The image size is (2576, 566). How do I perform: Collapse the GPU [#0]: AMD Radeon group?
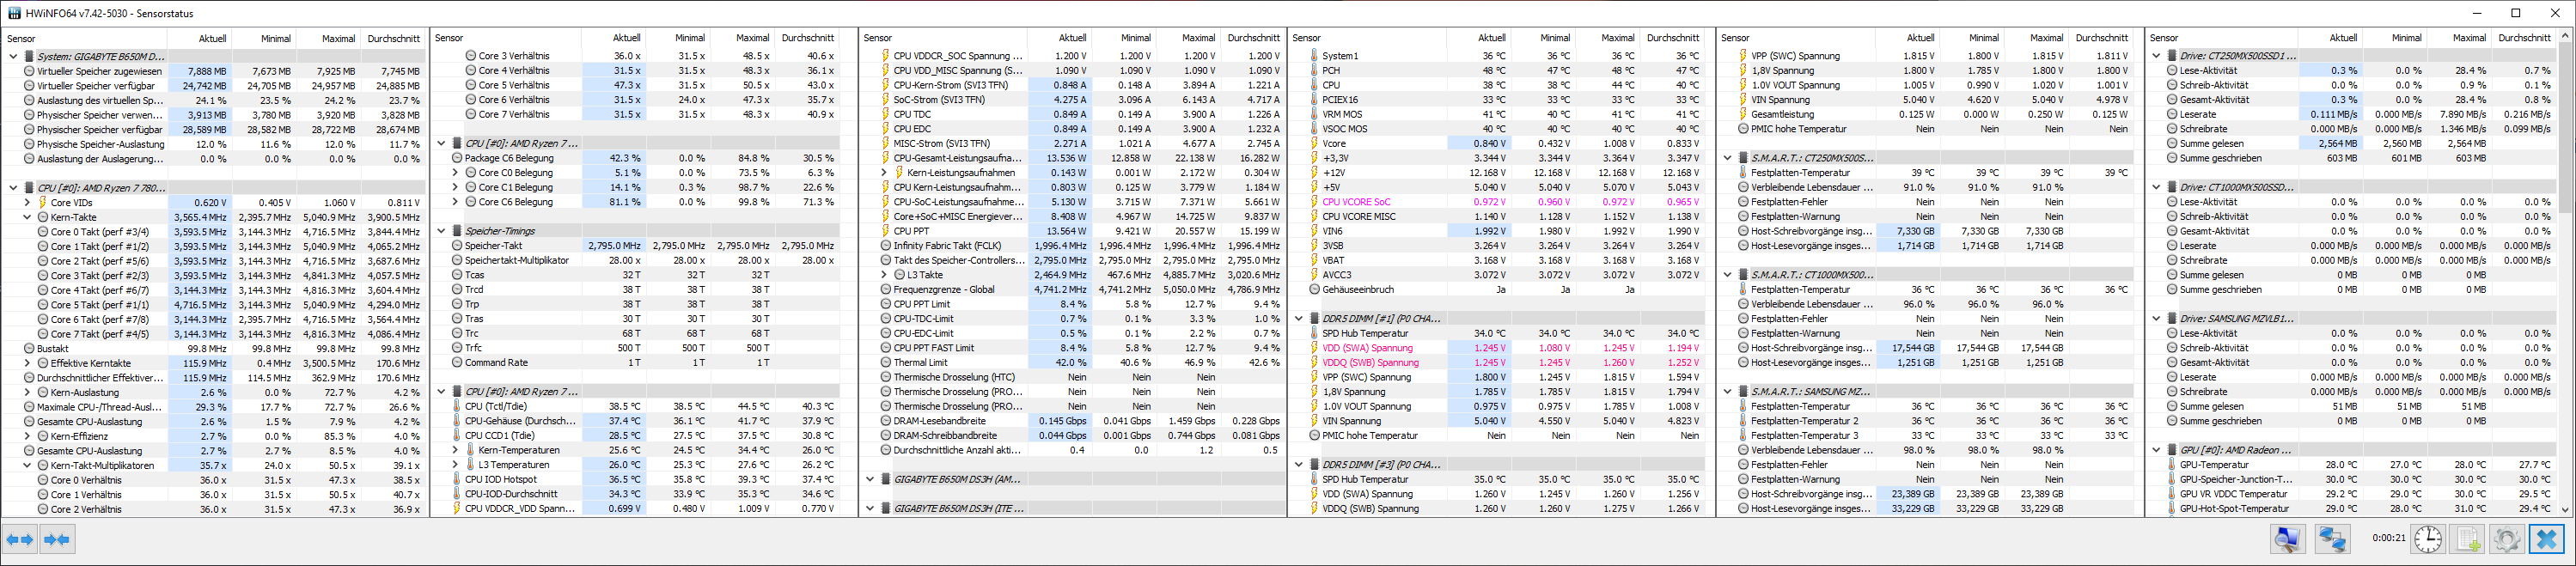click(2156, 450)
